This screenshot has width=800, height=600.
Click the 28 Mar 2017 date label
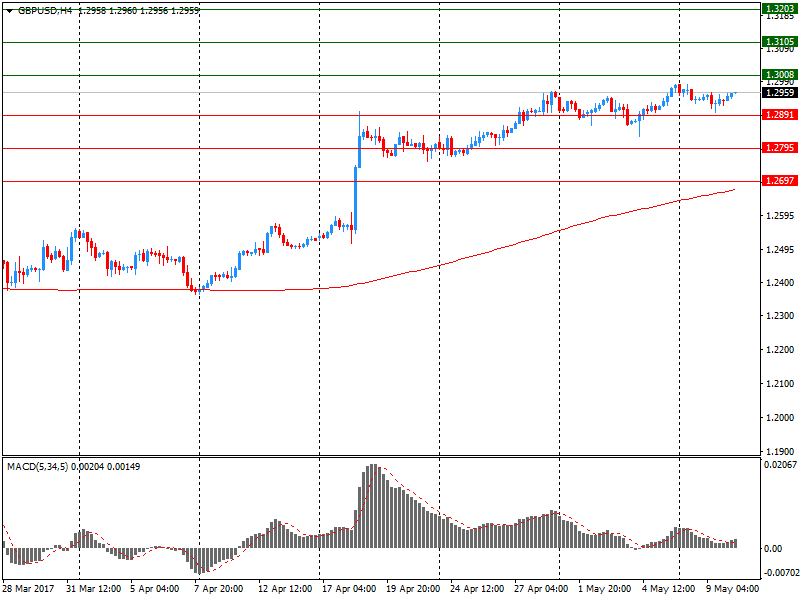click(x=29, y=589)
